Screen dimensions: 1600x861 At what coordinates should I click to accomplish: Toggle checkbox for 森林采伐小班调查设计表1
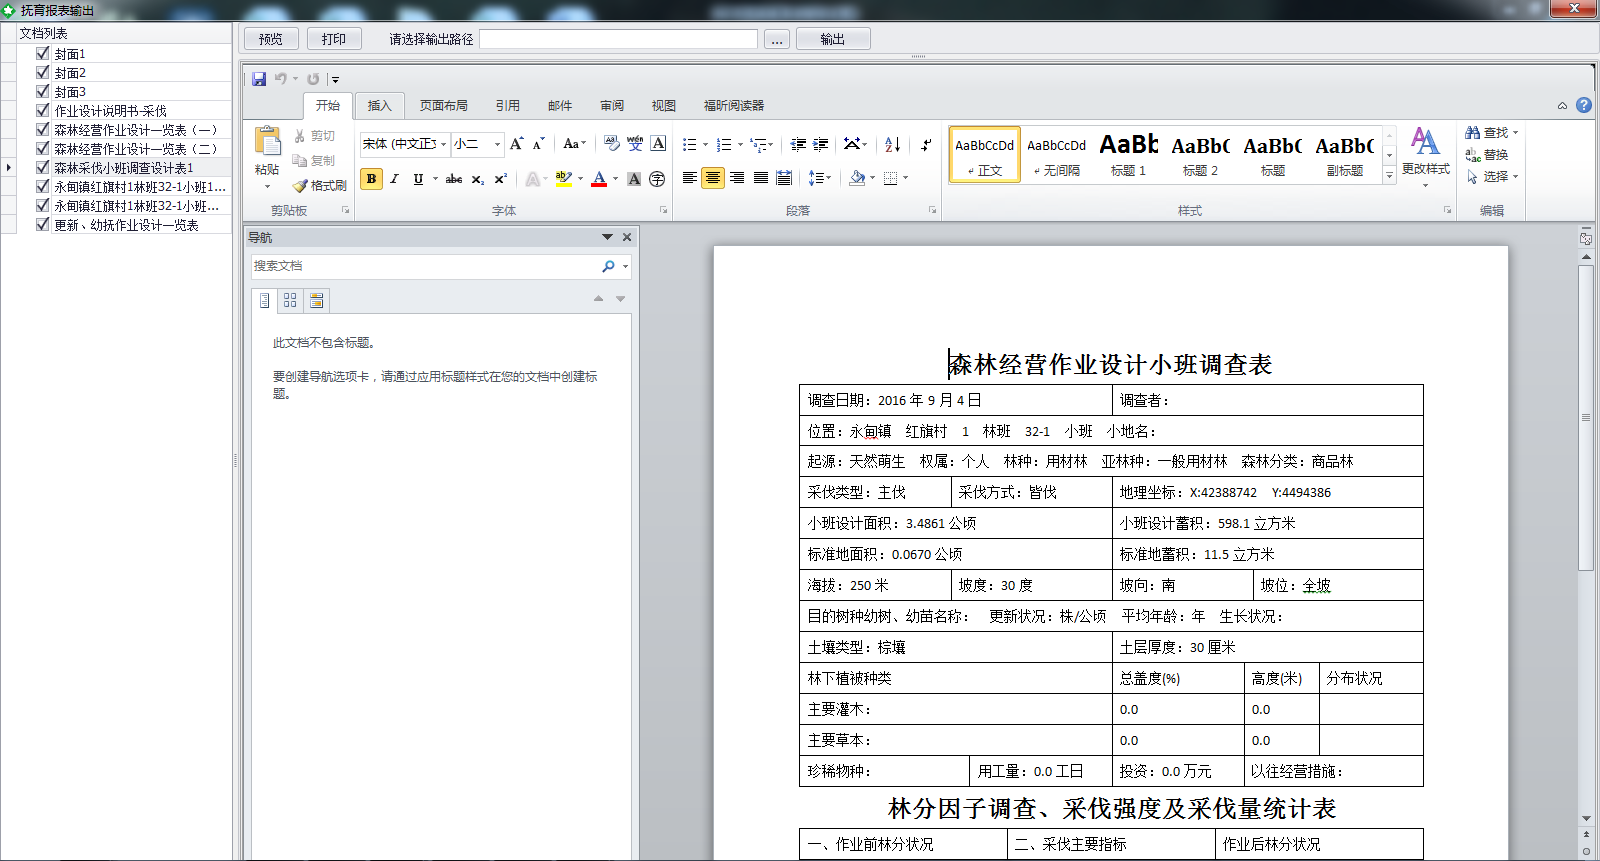[42, 167]
